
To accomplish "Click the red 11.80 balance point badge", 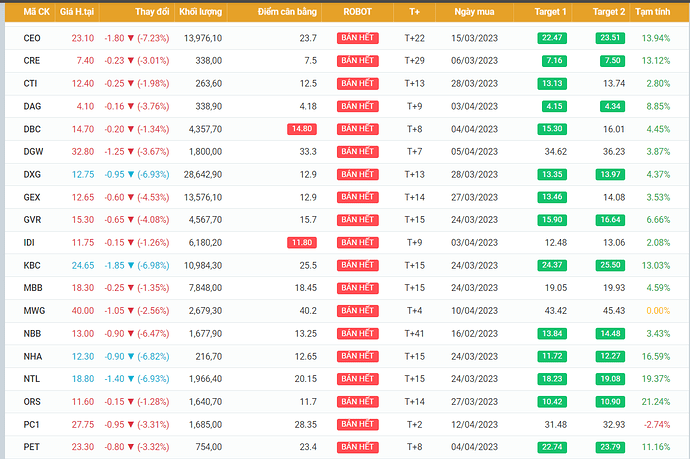I will tap(302, 242).
